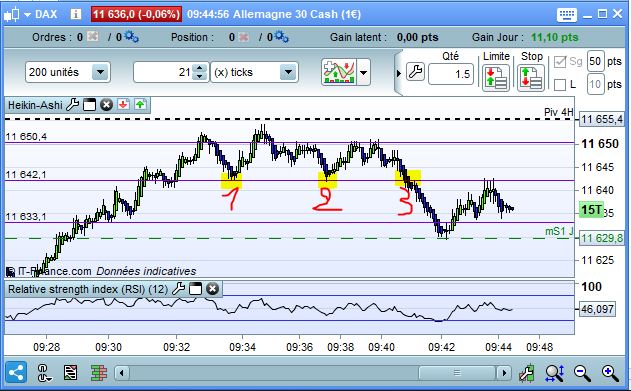Click the 10 pts limit field
Viewport: 631px width, 391px height.
point(595,84)
